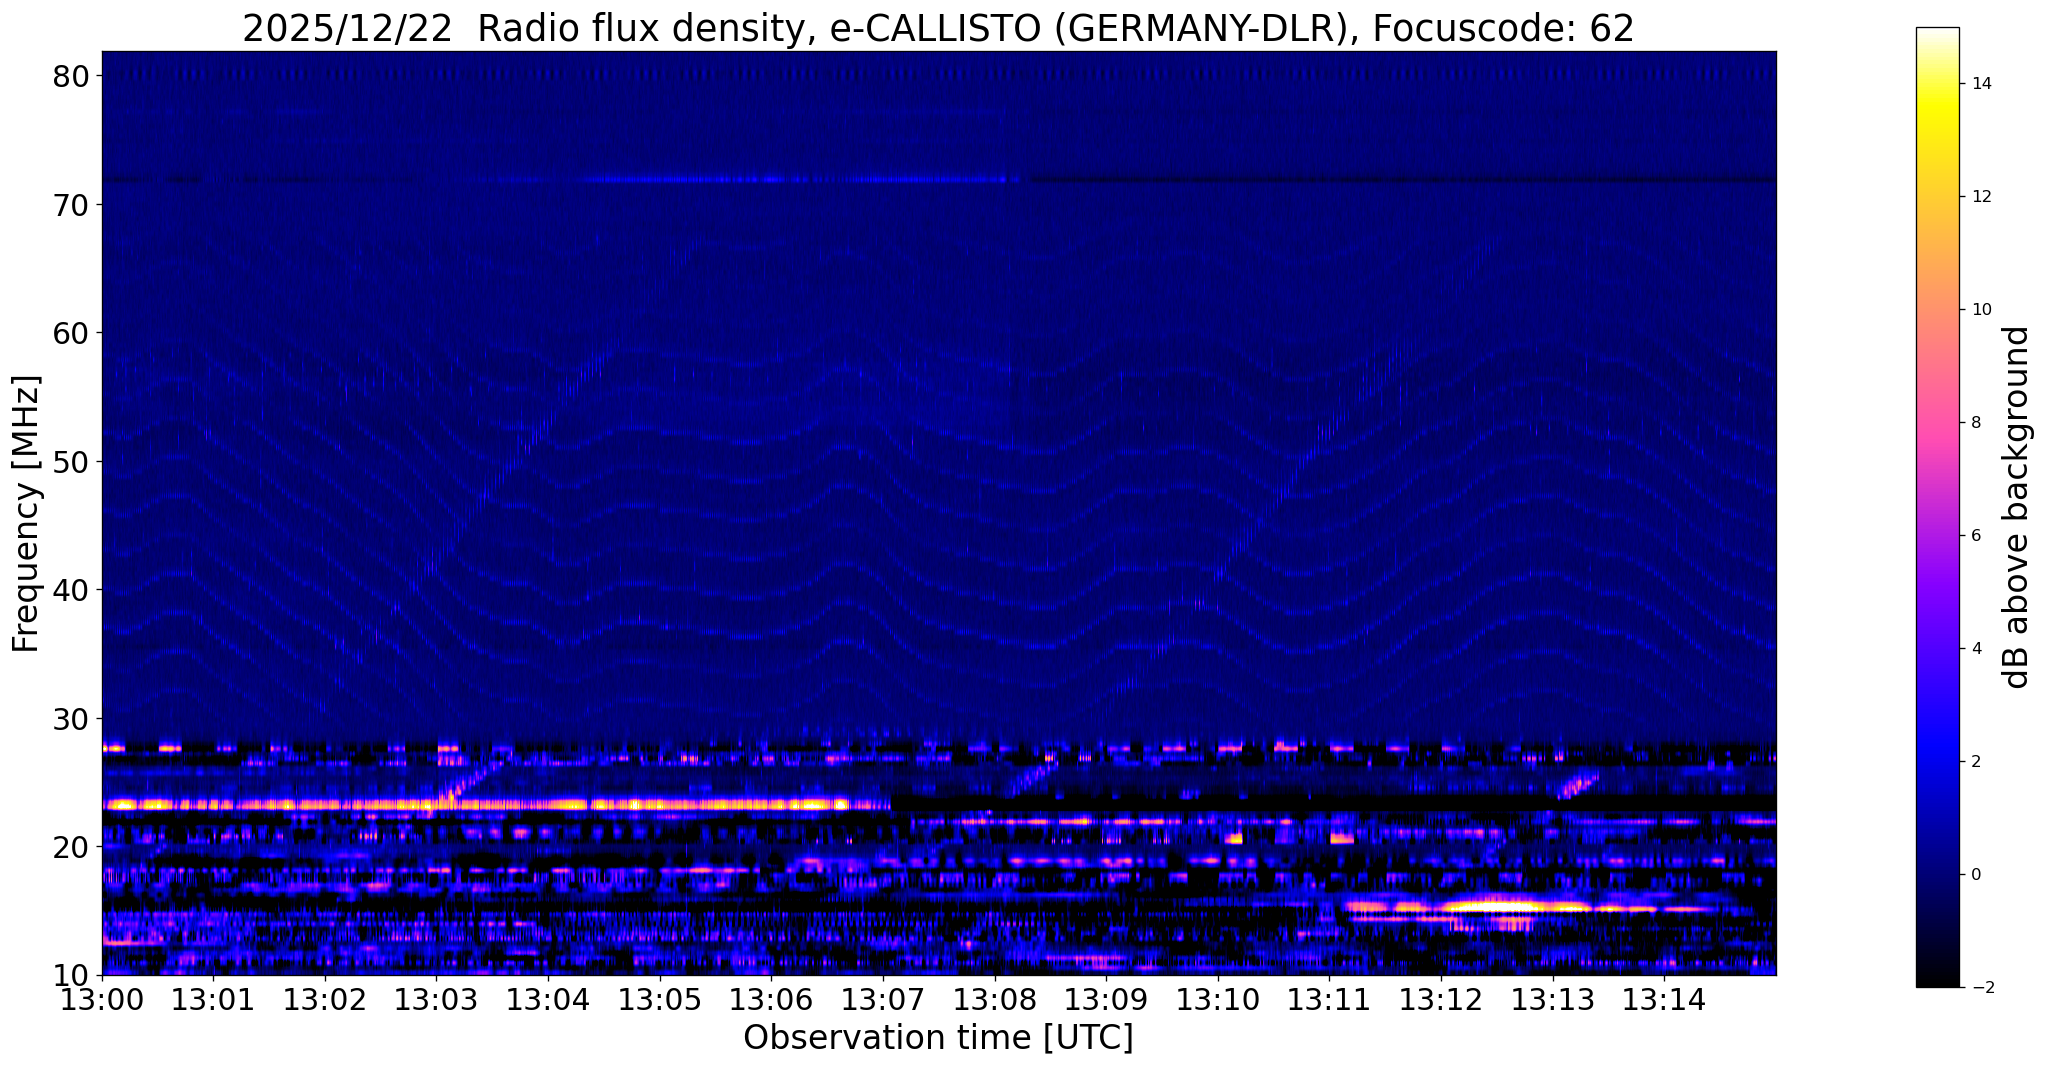Viewport: 2047px width, 1067px height.
Task: Click the 13:06 time tick label
Action: [771, 999]
